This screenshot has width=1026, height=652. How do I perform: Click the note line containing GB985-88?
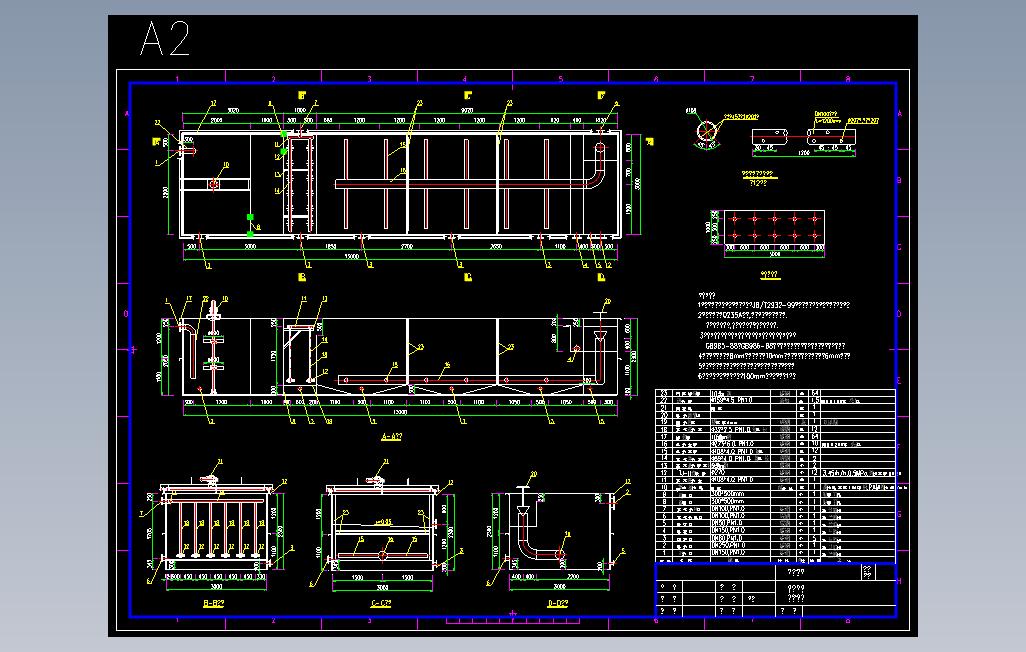pos(775,346)
